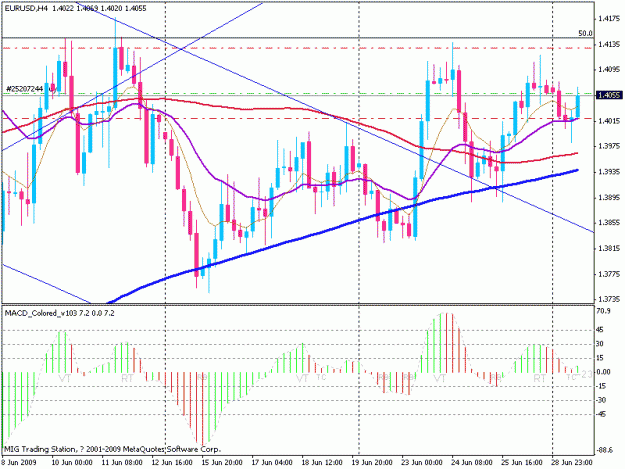Click the 70.9 MACD scale value
625x469 pixels.
point(604,310)
